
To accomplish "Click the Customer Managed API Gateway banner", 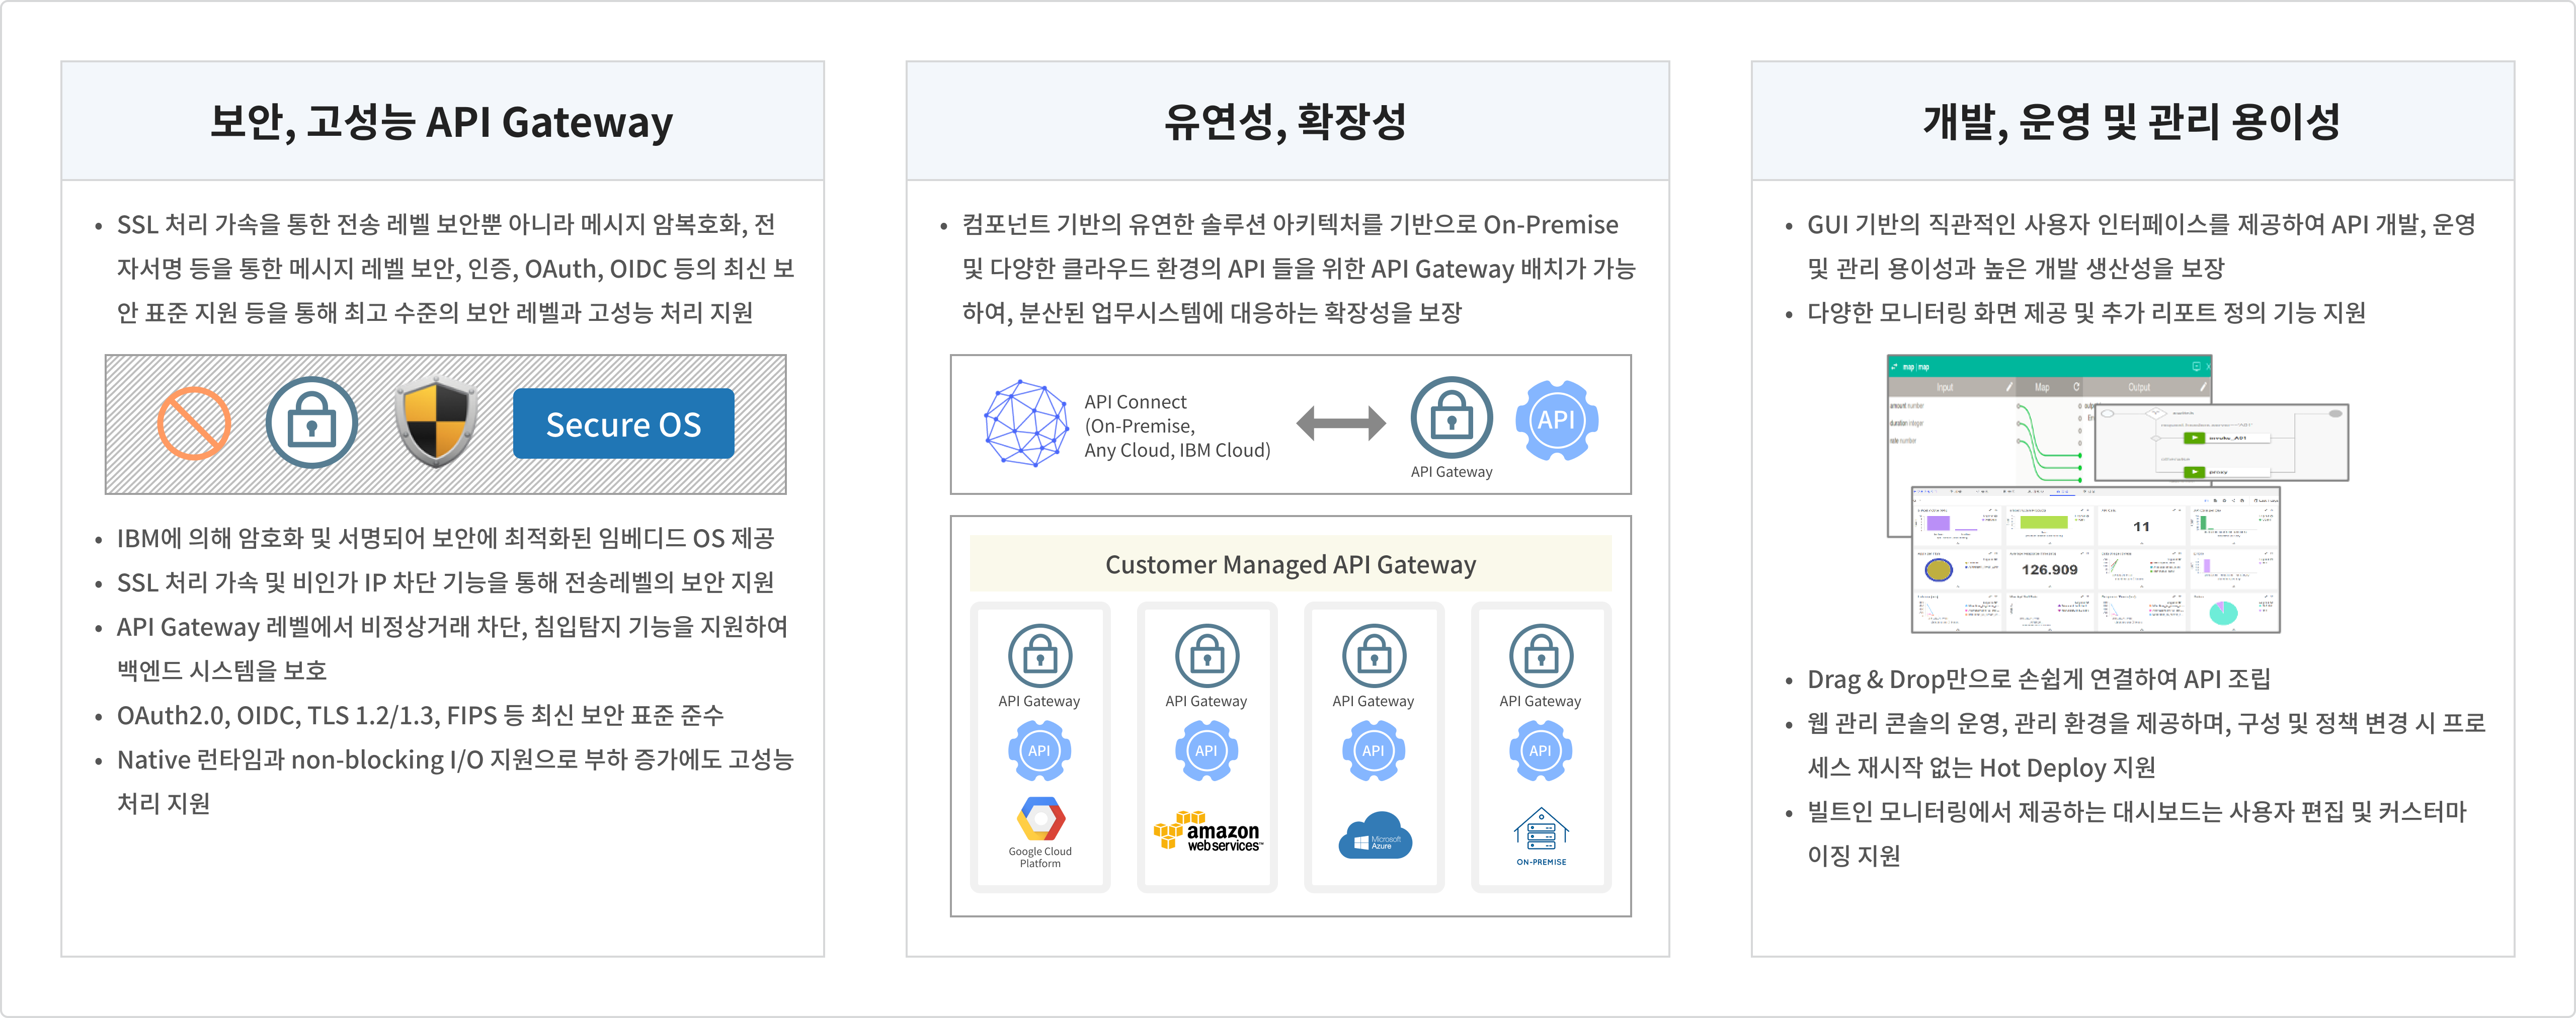I will pyautogui.click(x=1290, y=564).
